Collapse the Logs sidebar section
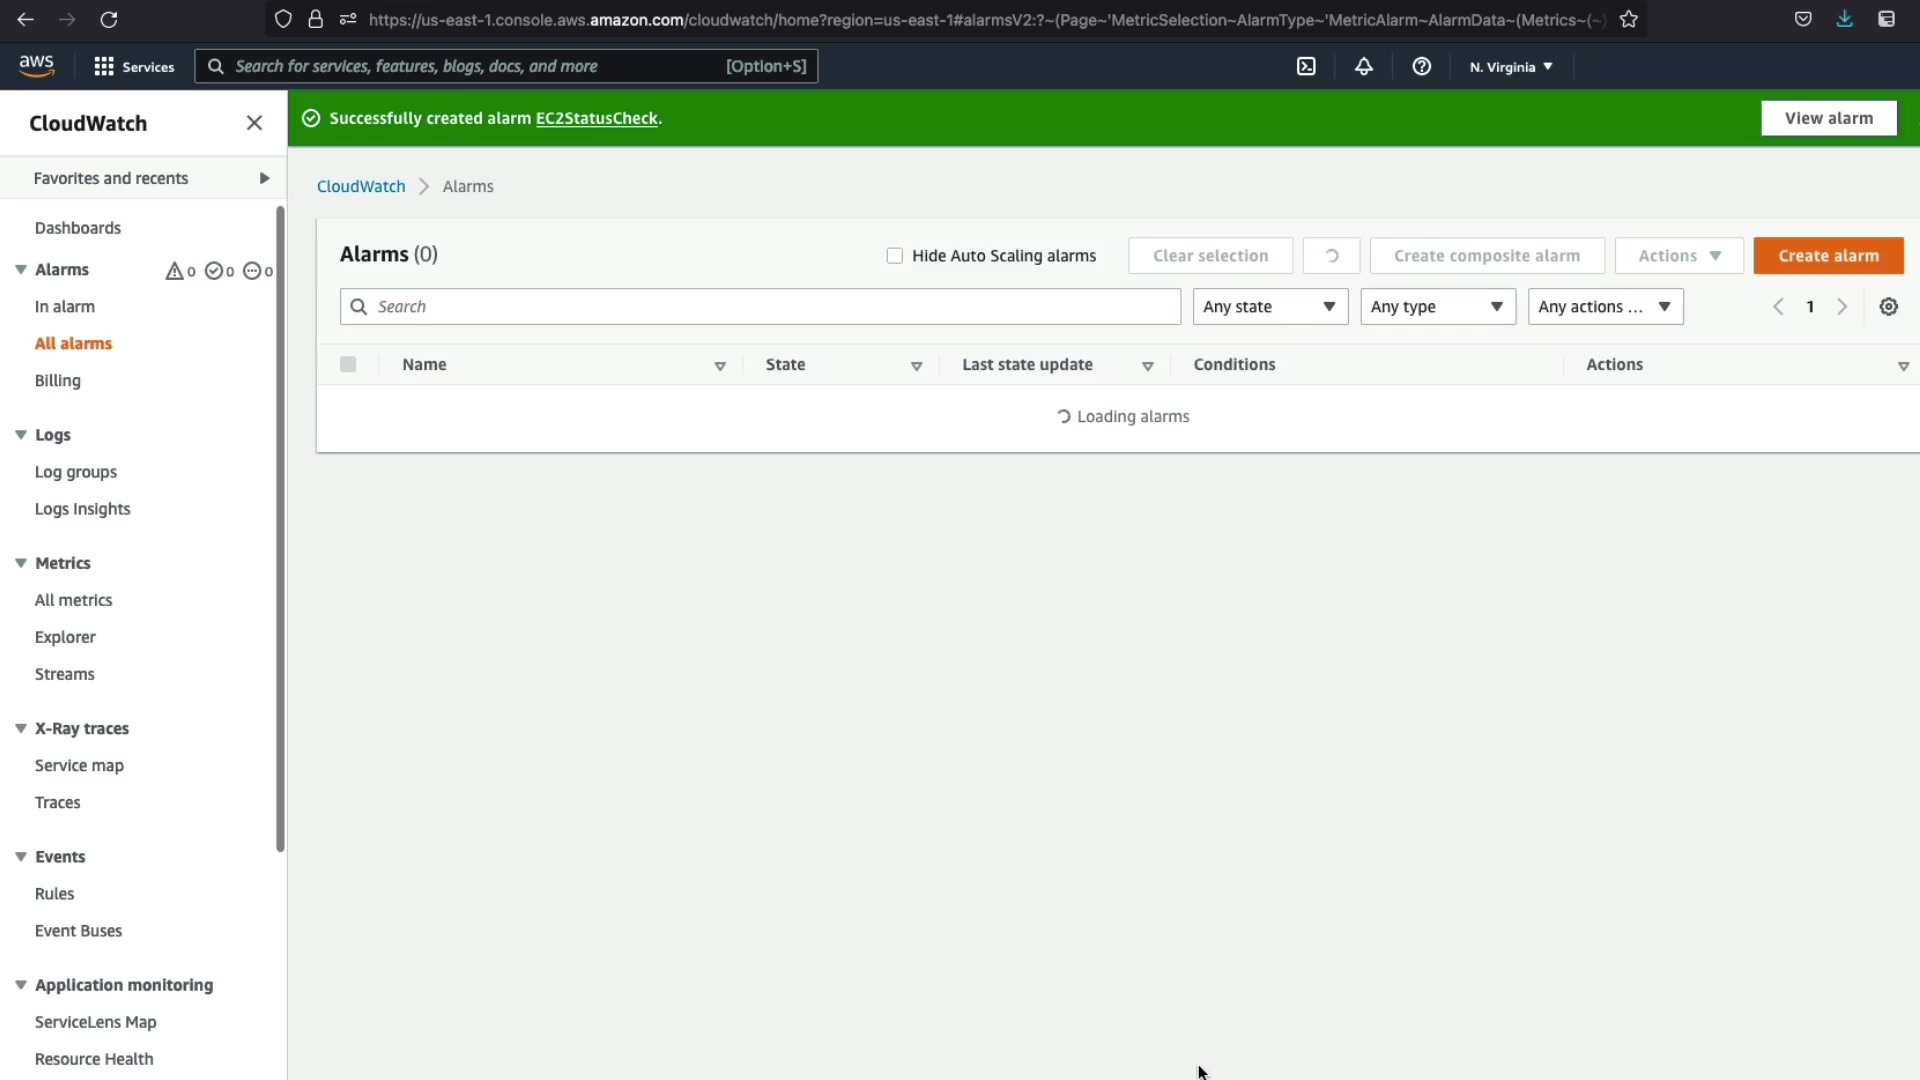 pos(21,435)
